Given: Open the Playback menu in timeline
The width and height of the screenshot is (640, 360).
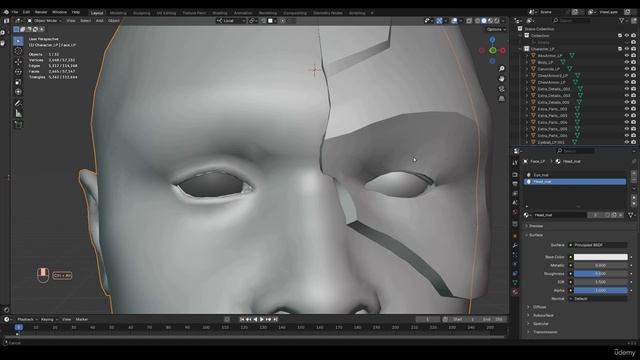Looking at the screenshot, I should pyautogui.click(x=27, y=320).
